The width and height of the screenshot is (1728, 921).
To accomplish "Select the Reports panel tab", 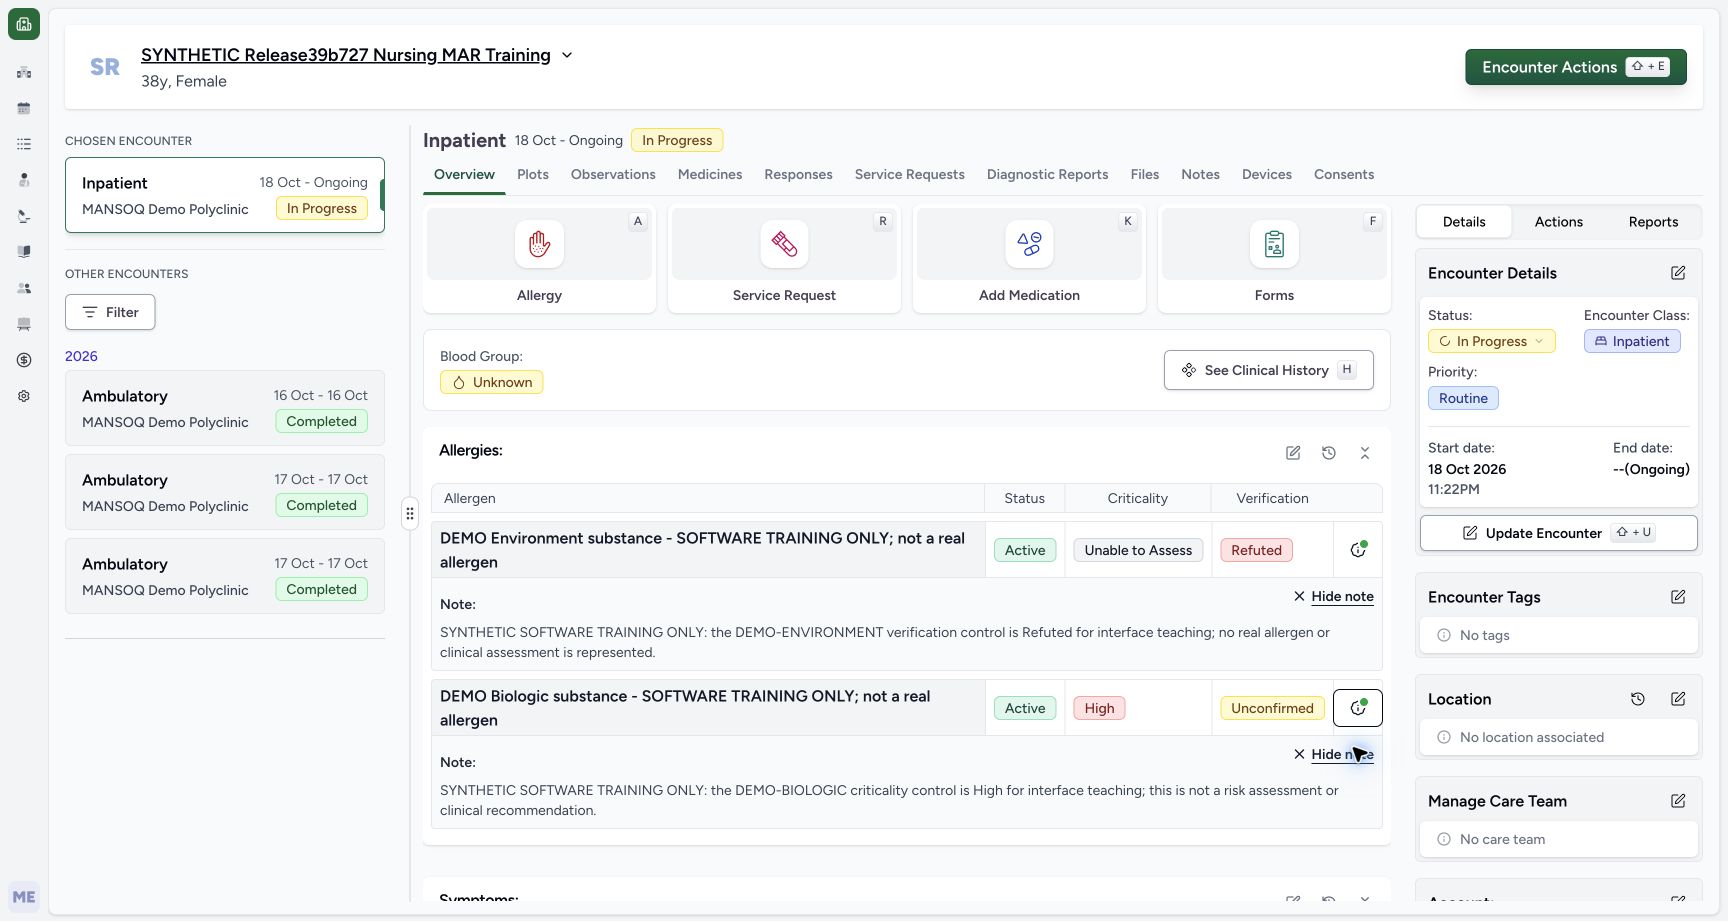I will click(1653, 222).
